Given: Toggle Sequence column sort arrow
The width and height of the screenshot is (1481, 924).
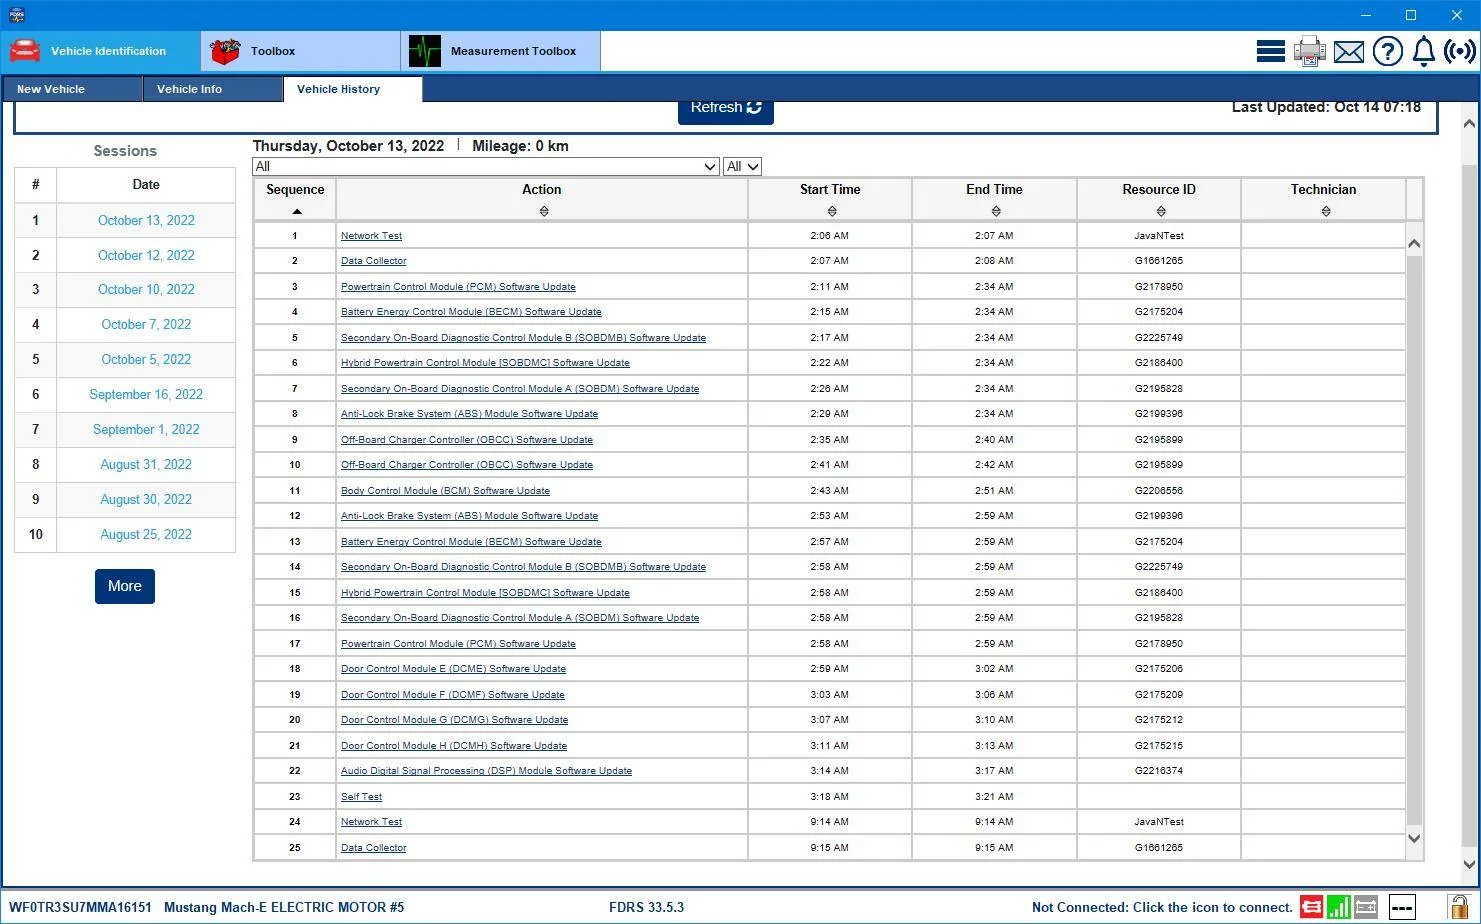Looking at the screenshot, I should coord(297,211).
